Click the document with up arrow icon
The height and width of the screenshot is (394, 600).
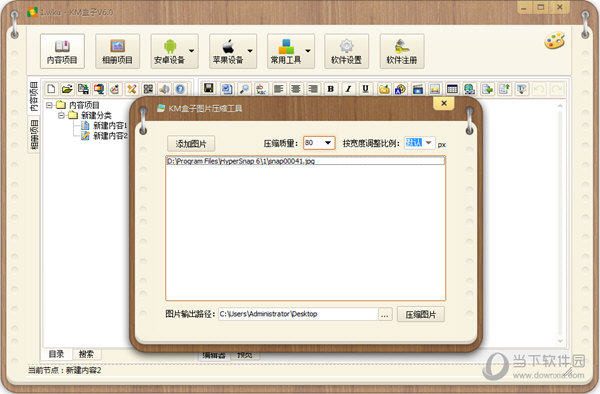pyautogui.click(x=504, y=89)
